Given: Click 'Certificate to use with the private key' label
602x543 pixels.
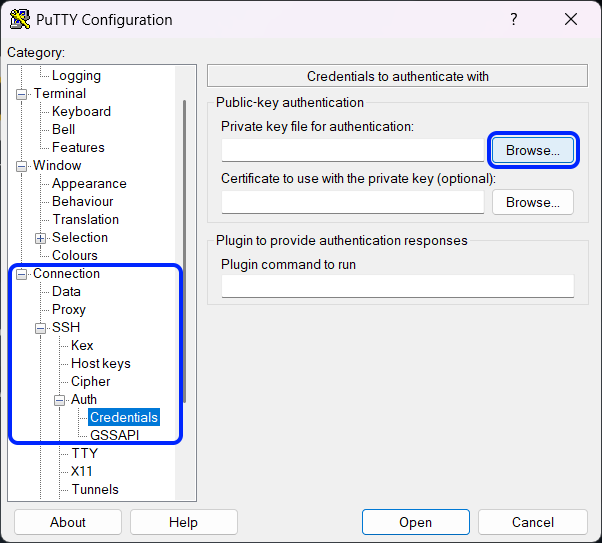Looking at the screenshot, I should click(x=358, y=179).
